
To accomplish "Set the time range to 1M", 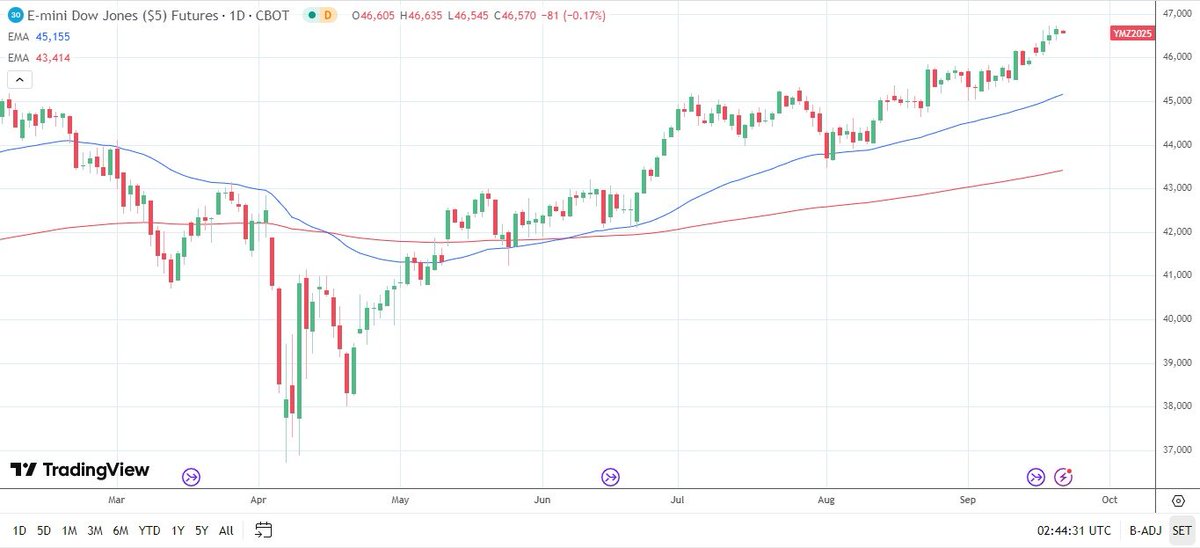I will point(70,529).
